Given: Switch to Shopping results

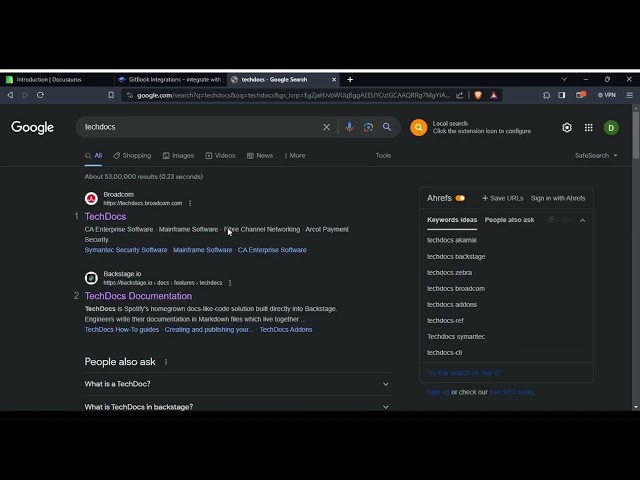Looking at the screenshot, I should click(x=132, y=156).
